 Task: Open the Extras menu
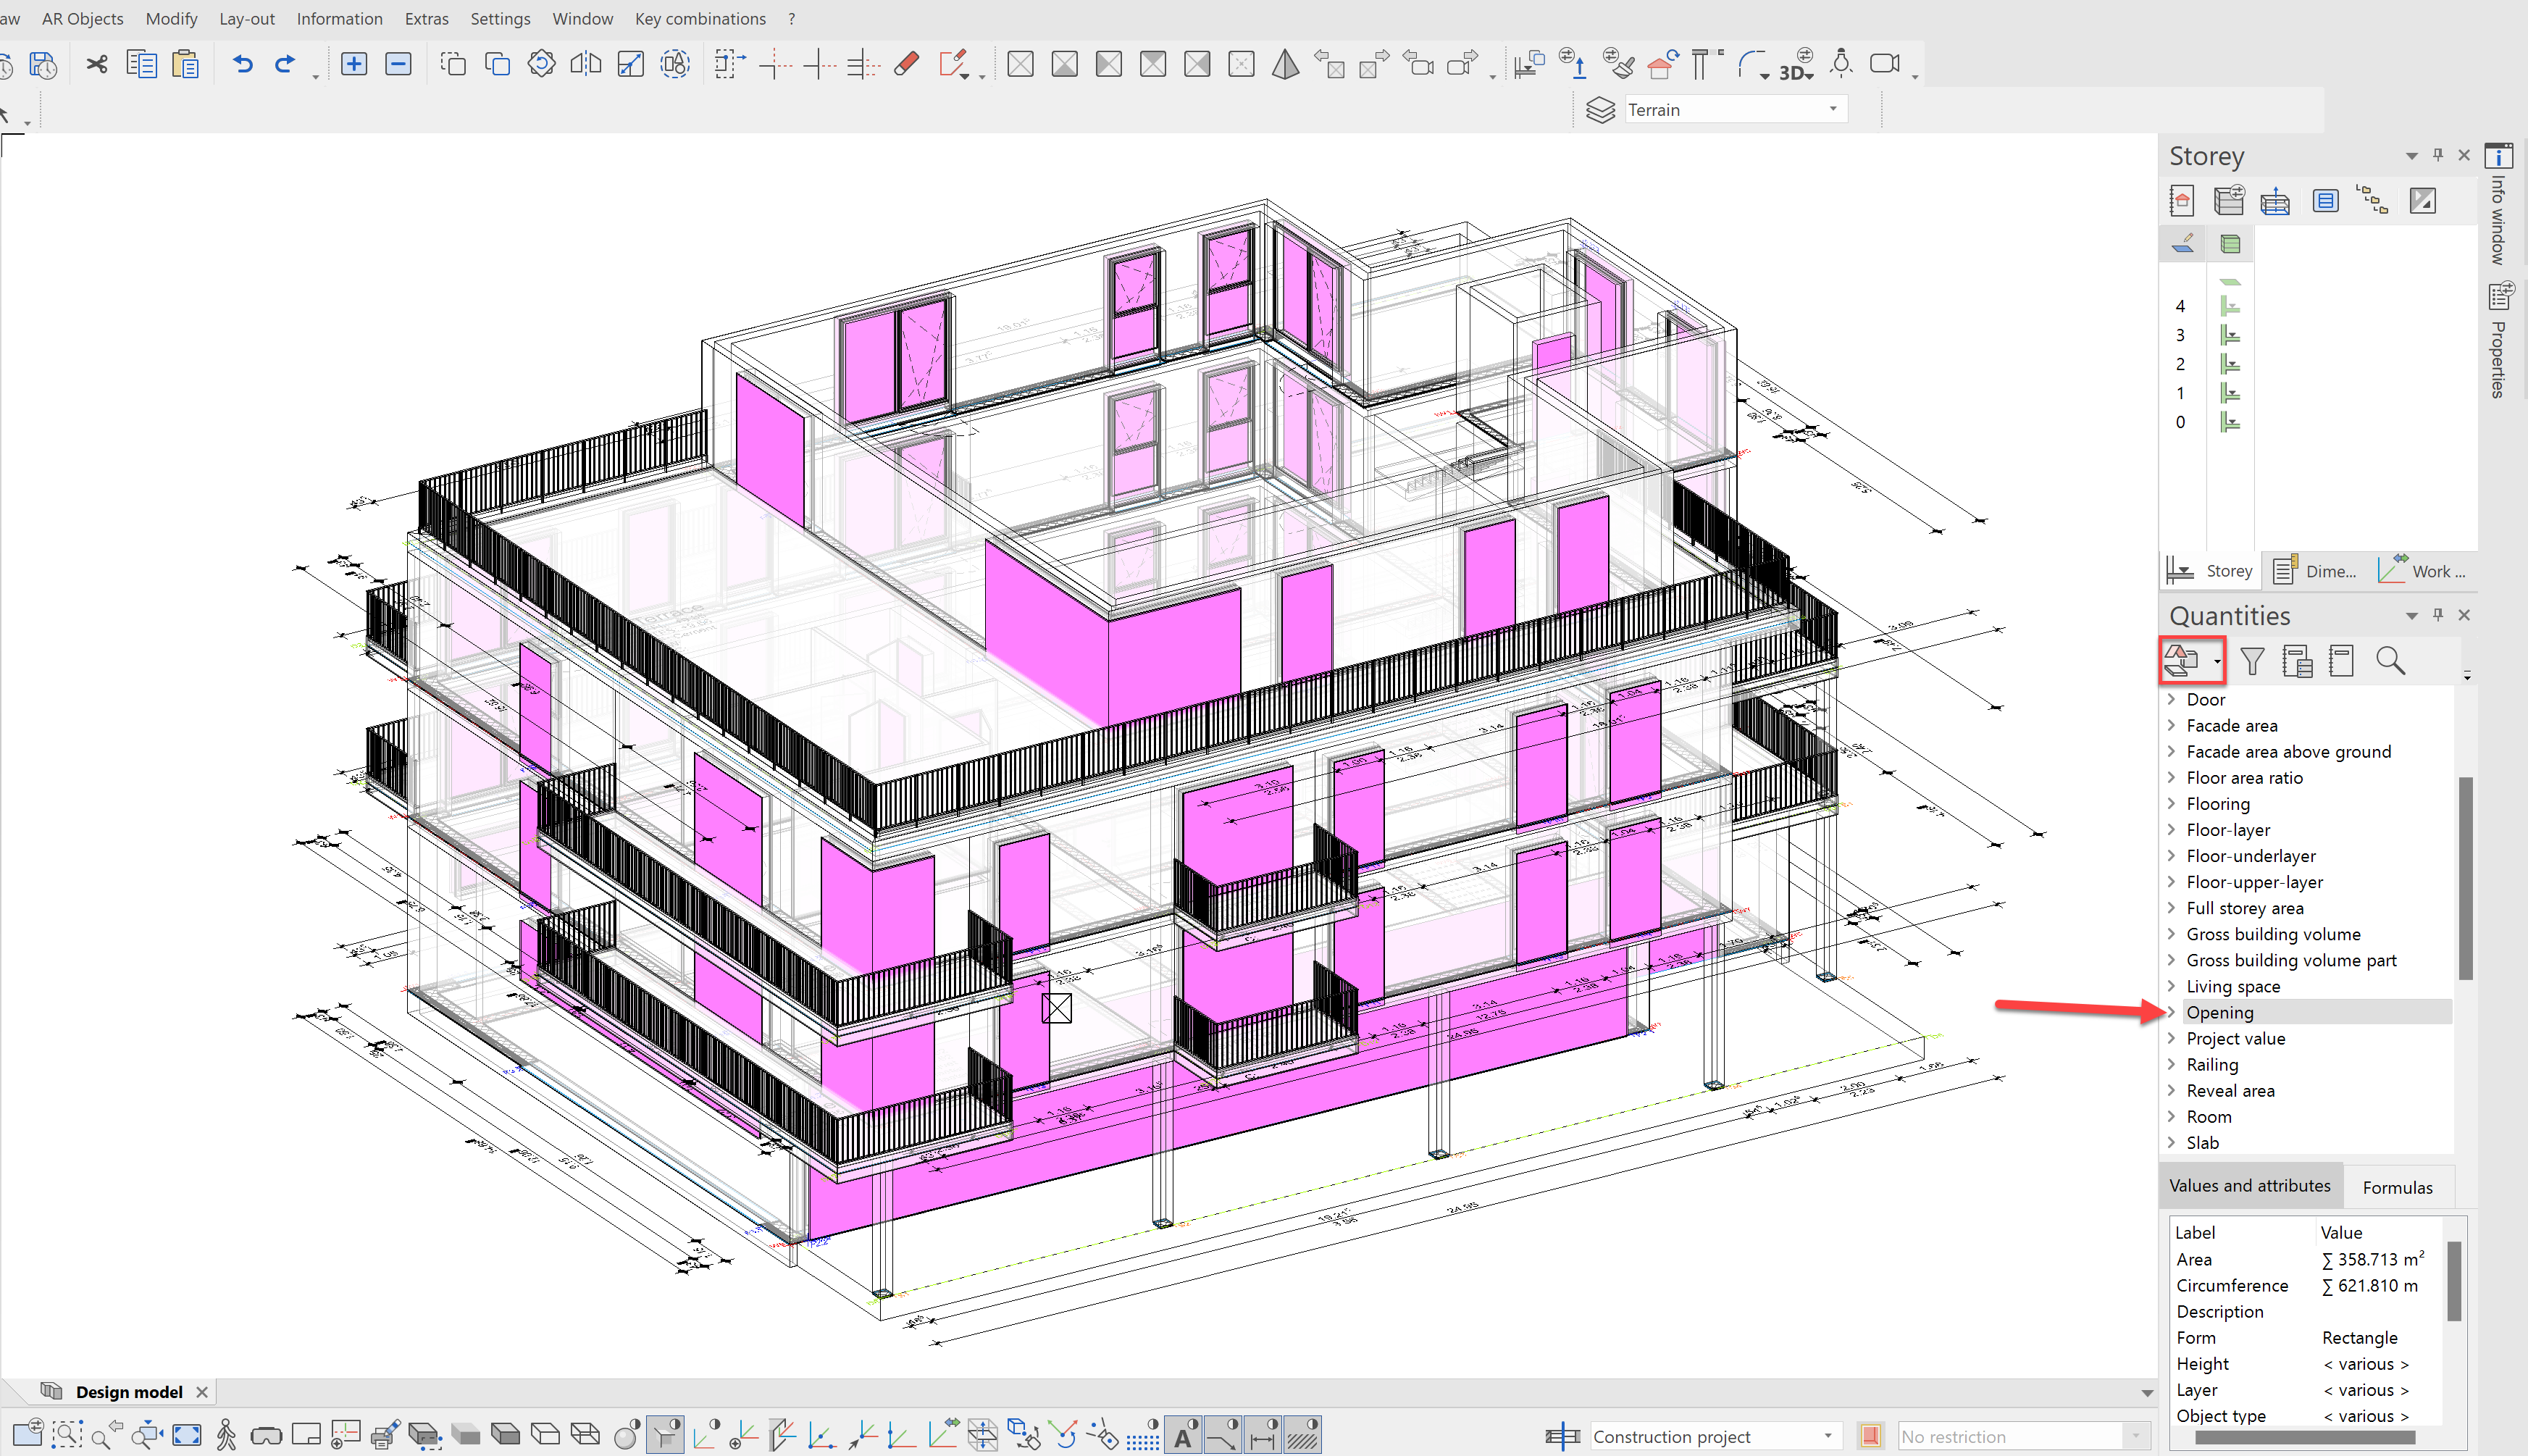click(x=426, y=18)
